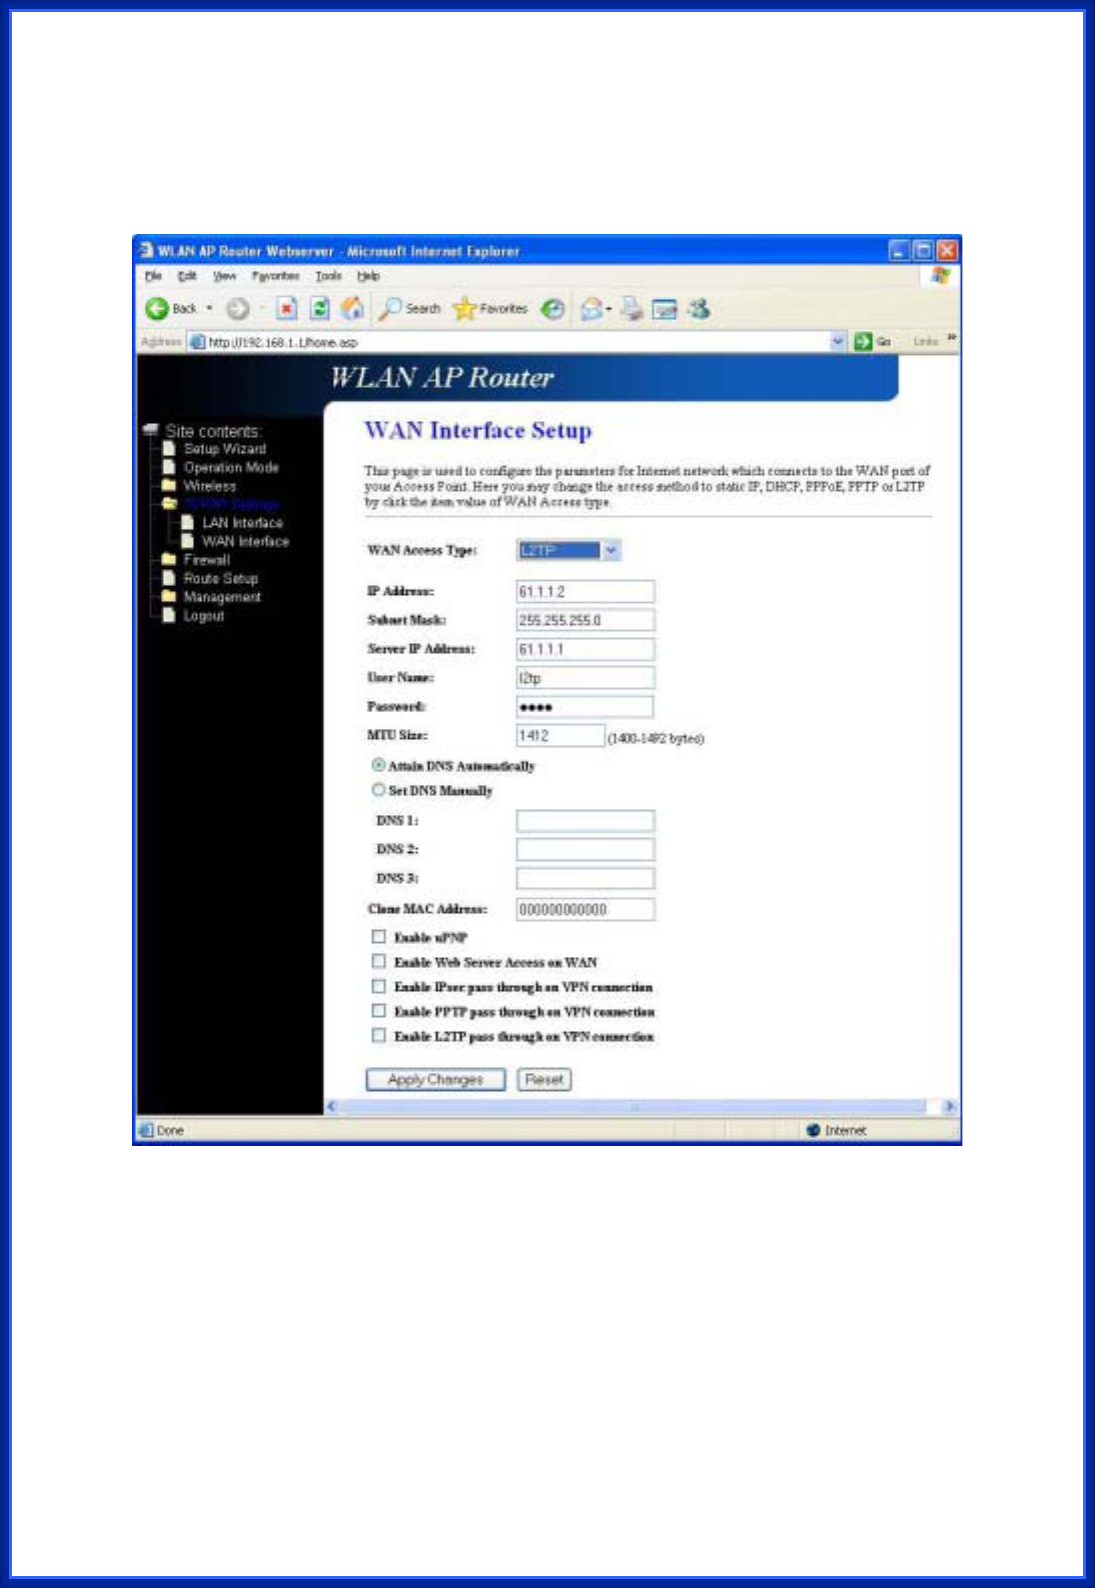This screenshot has height=1588, width=1095.
Task: Click the scrollbar right arrow
Action: pos(950,1106)
